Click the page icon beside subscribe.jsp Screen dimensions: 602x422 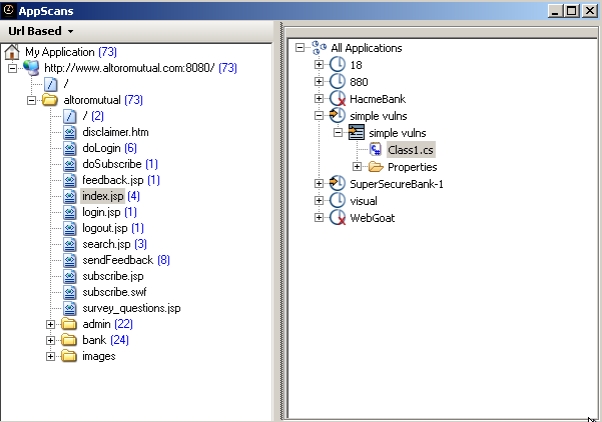click(x=69, y=276)
